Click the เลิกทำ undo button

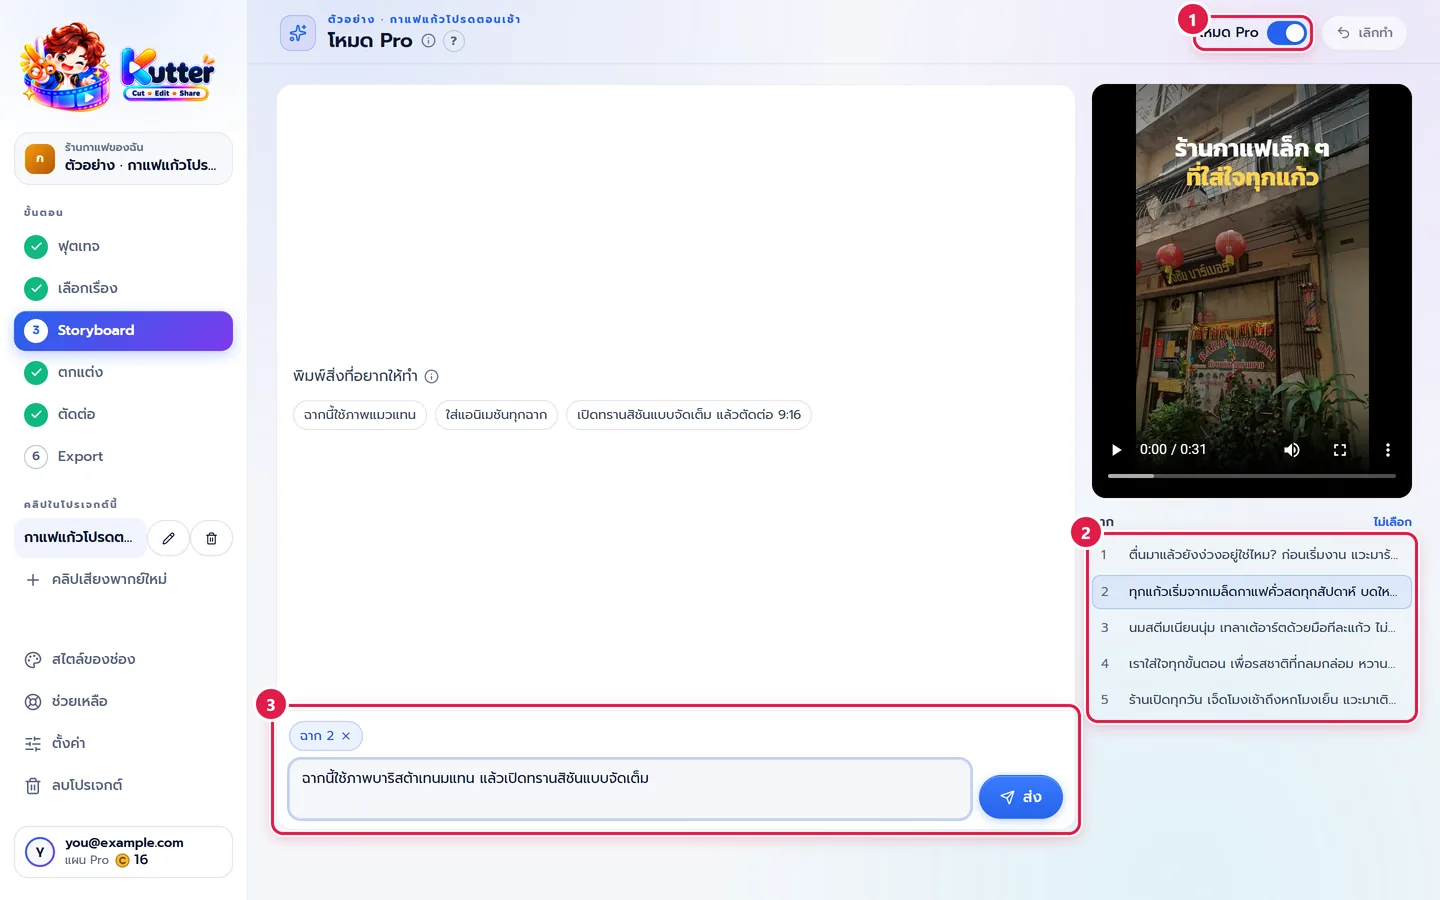1365,33
